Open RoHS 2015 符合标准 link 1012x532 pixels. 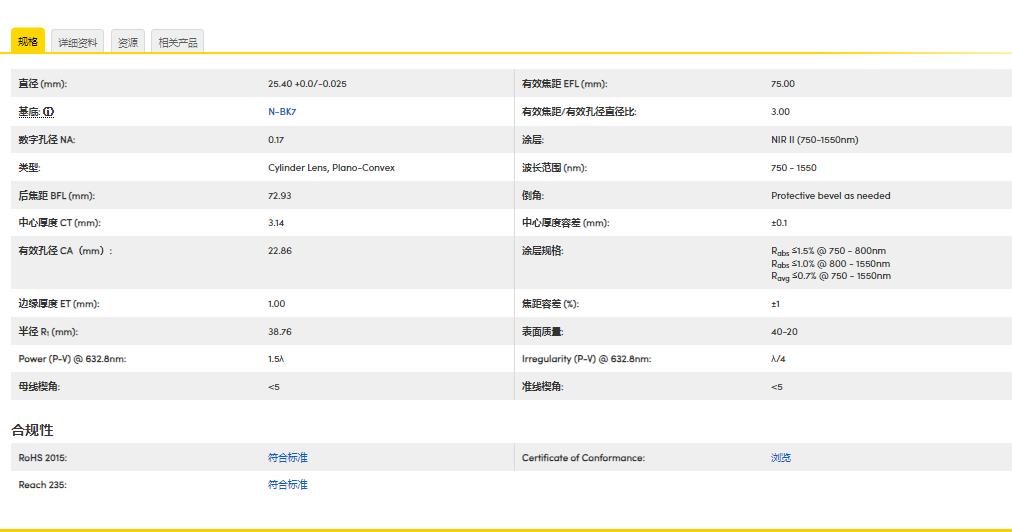pos(288,457)
